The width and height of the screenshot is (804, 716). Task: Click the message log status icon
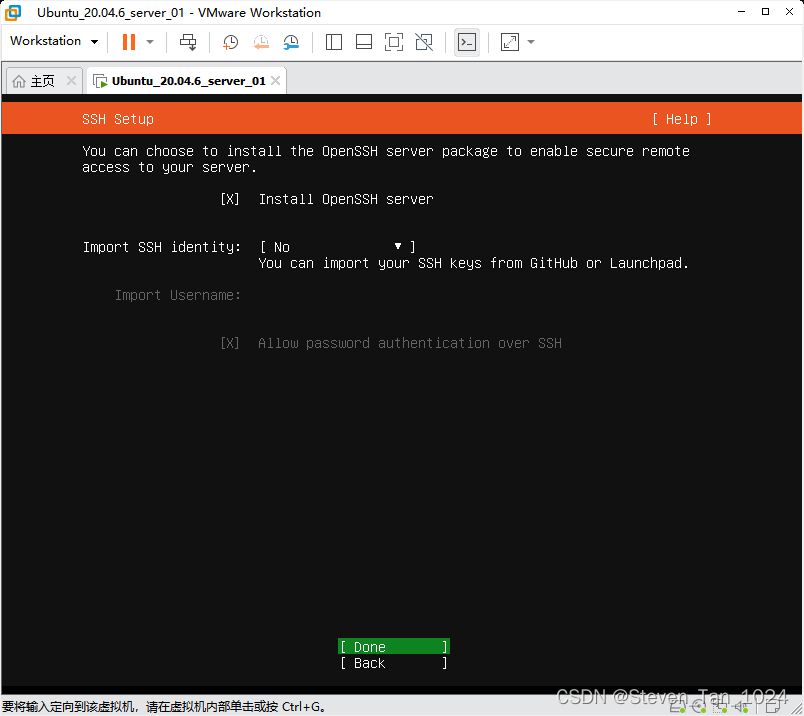(x=773, y=708)
